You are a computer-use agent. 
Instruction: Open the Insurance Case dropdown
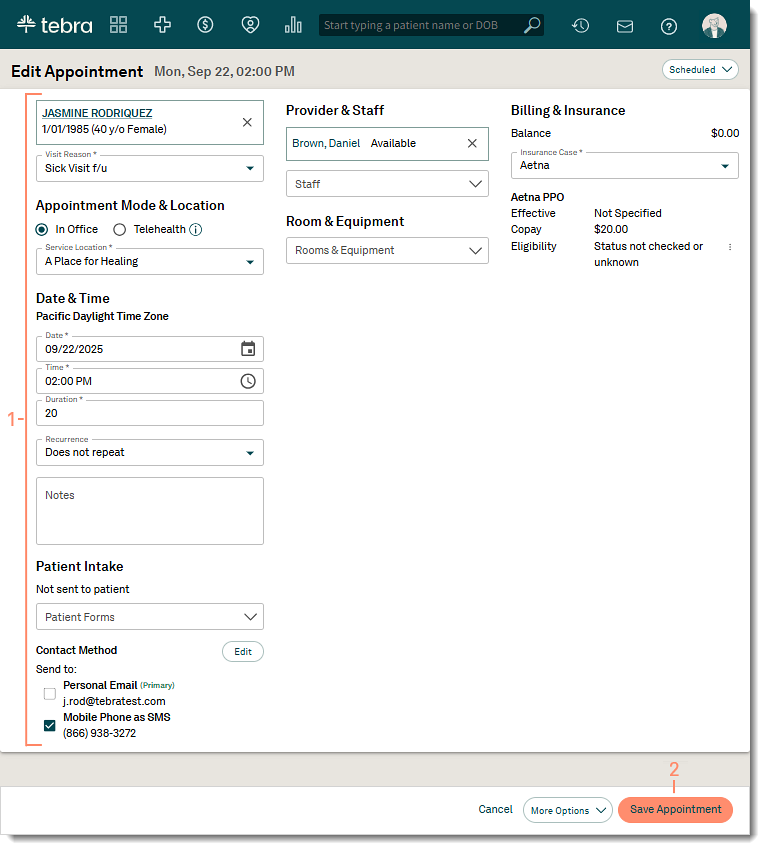click(x=625, y=165)
